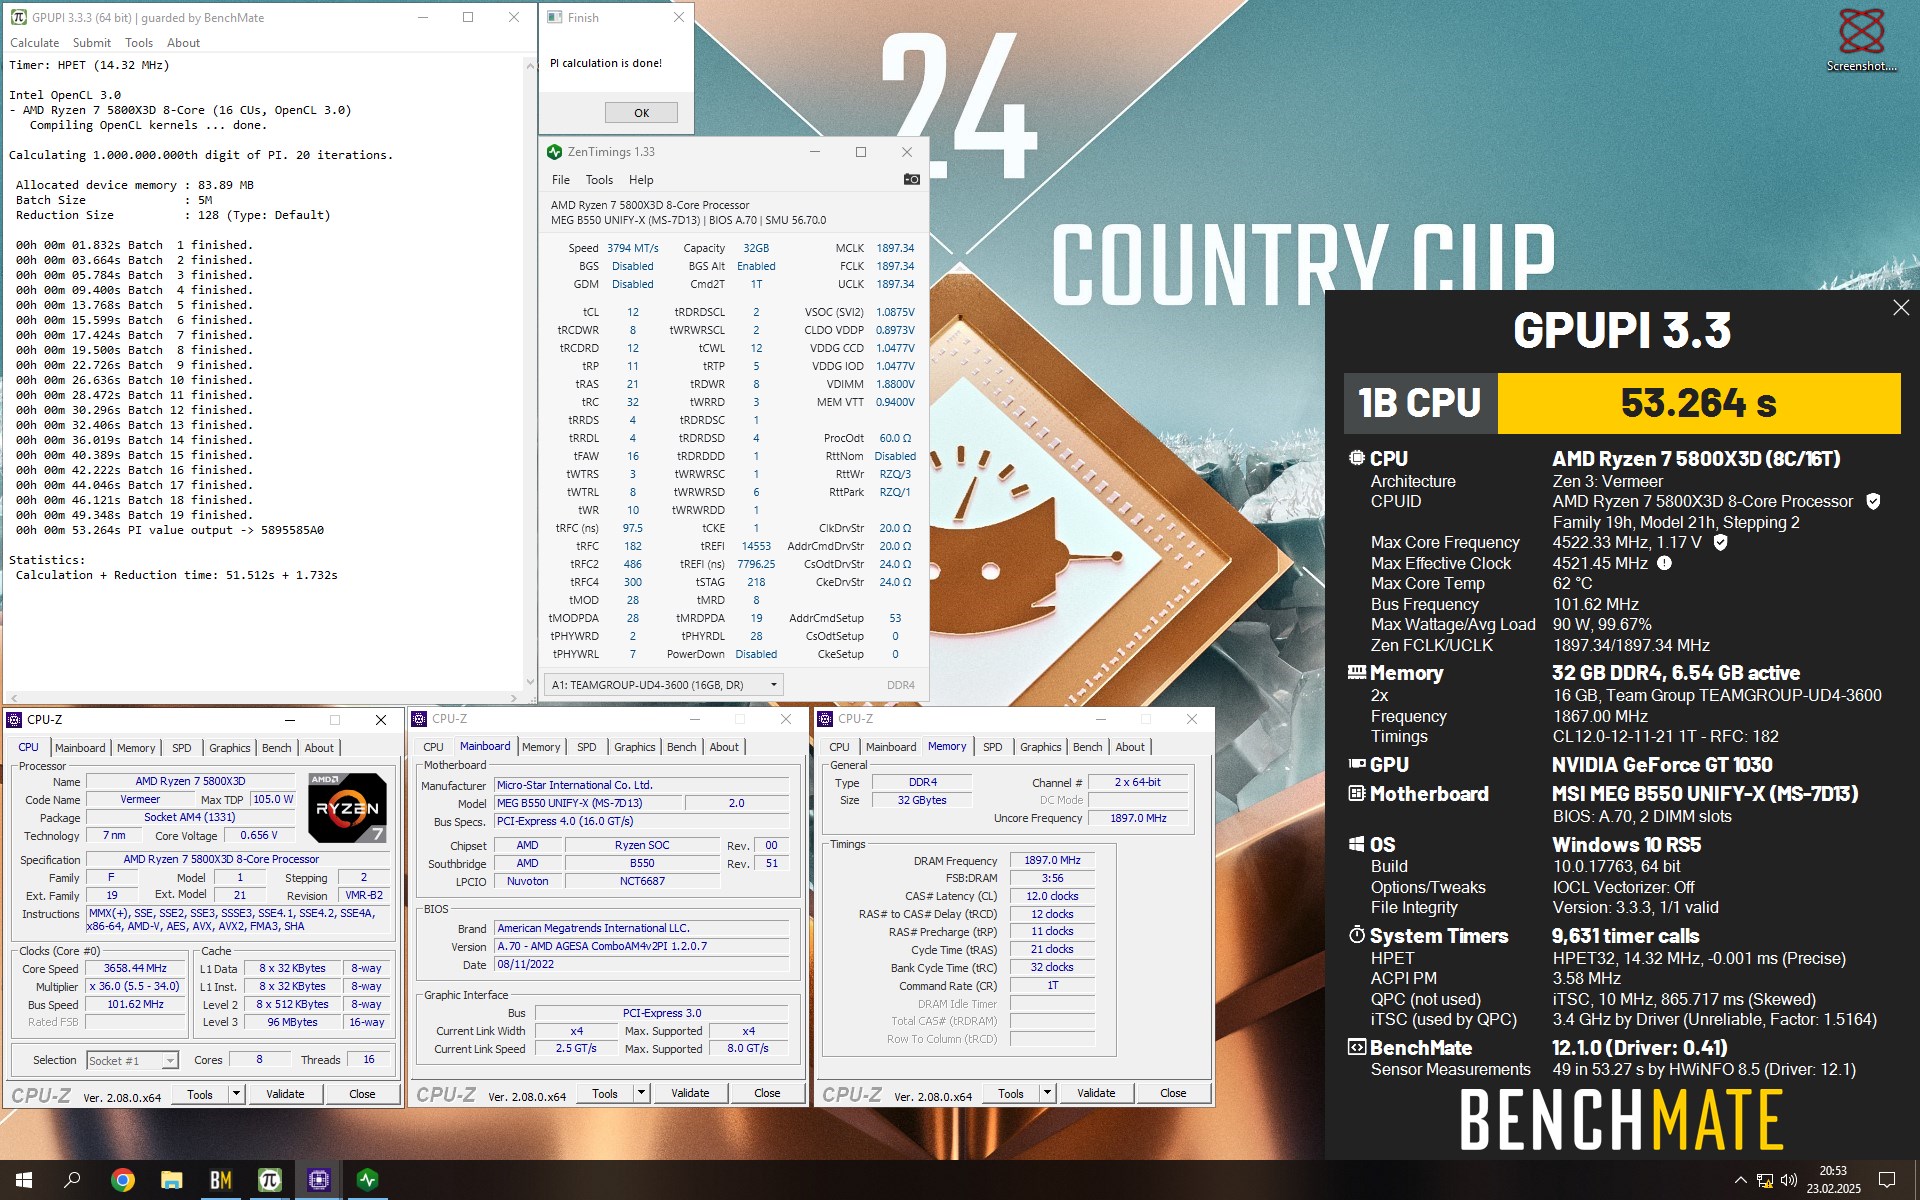Click the BenchMate Motherboard section icon
This screenshot has height=1200, width=1920.
1357,793
